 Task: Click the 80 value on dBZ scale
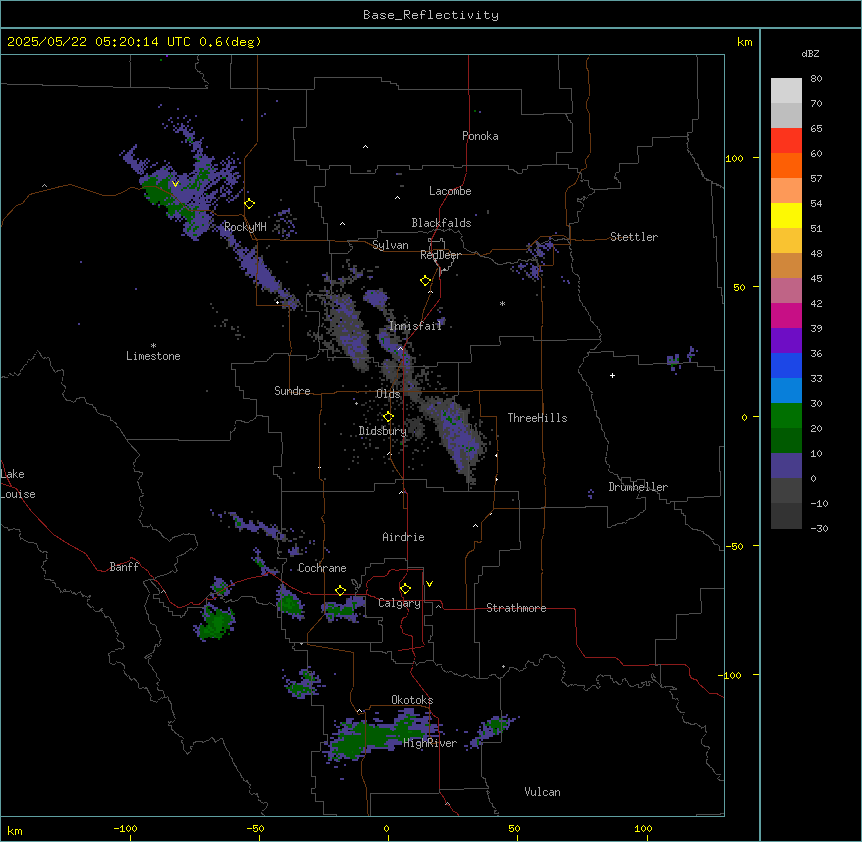[816, 79]
